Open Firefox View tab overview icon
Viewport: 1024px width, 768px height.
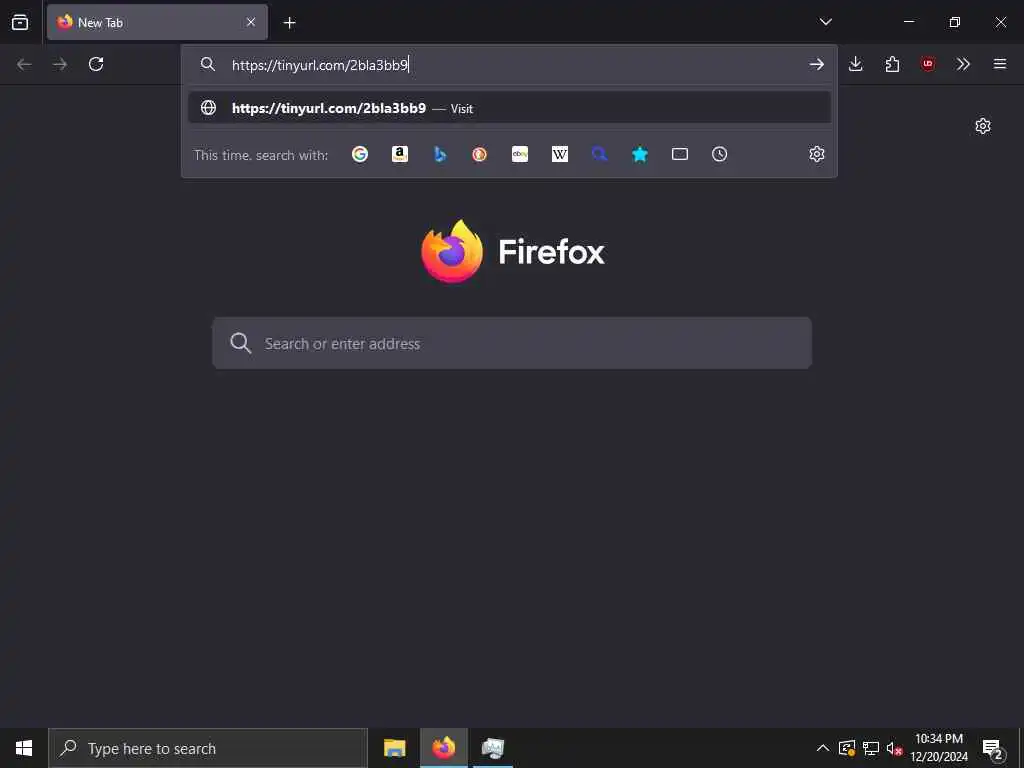[x=20, y=22]
